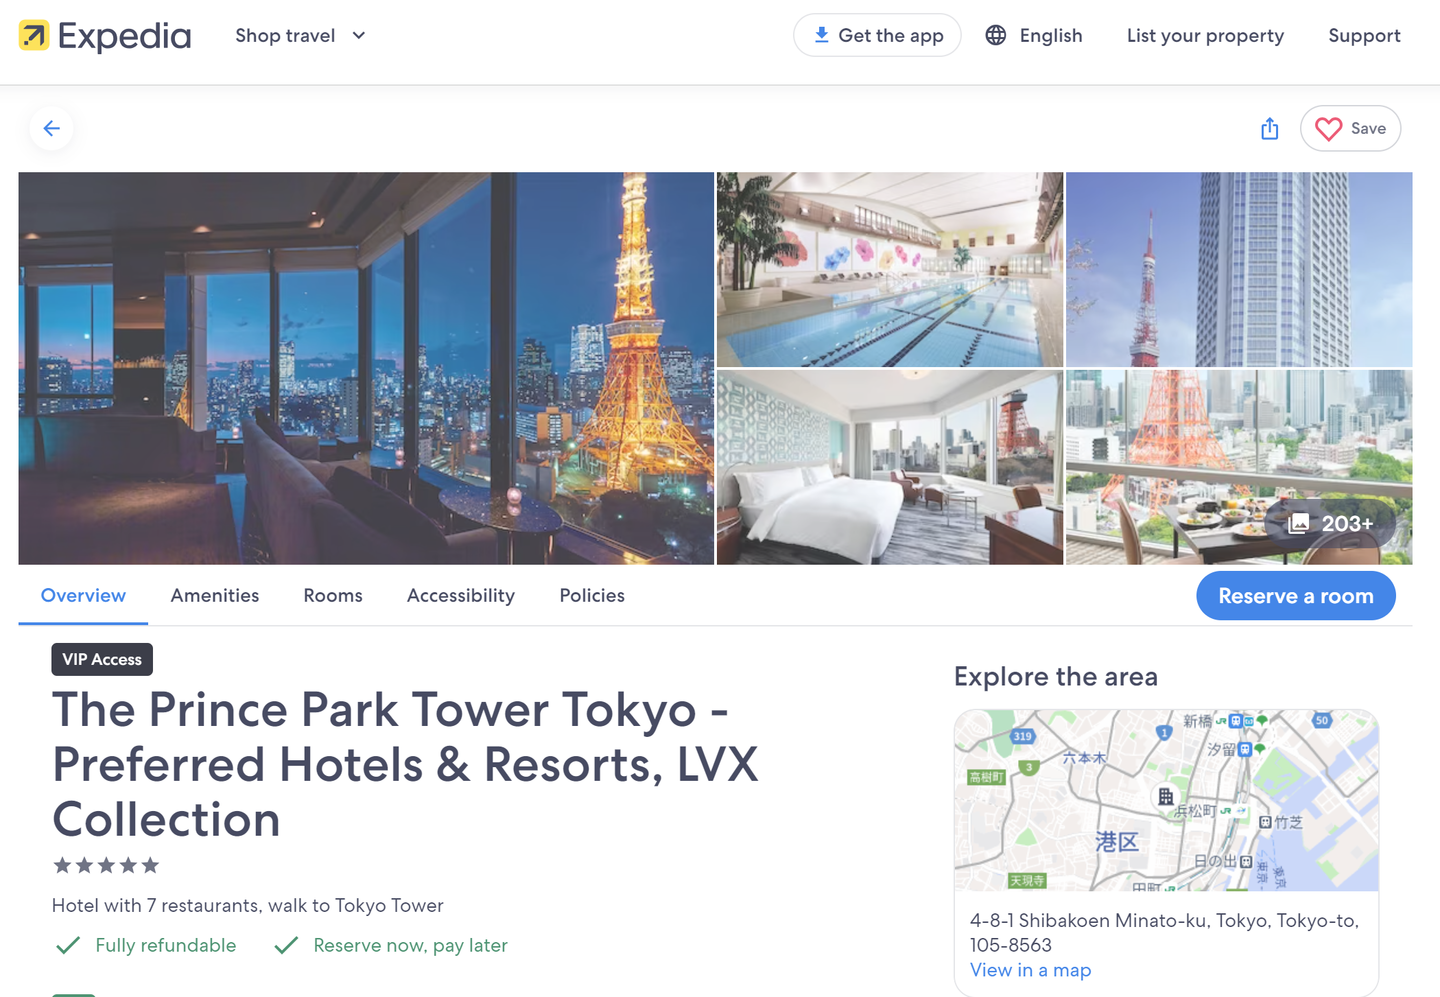Click the Expedia logo

tap(105, 36)
